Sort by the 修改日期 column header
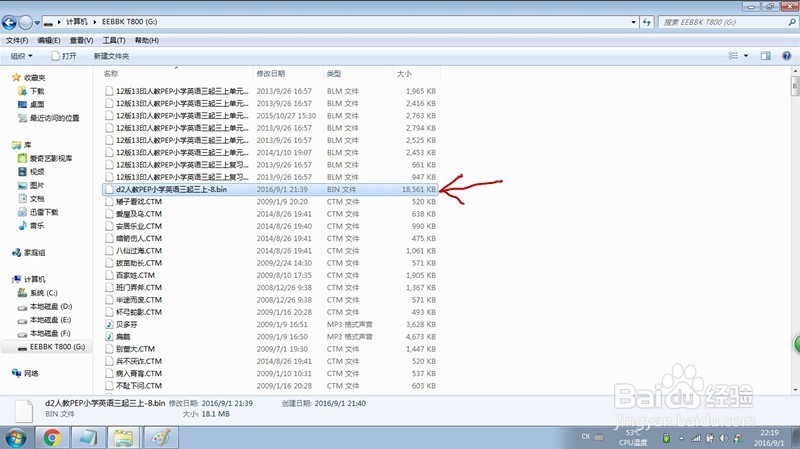This screenshot has height=449, width=800. pyautogui.click(x=288, y=73)
